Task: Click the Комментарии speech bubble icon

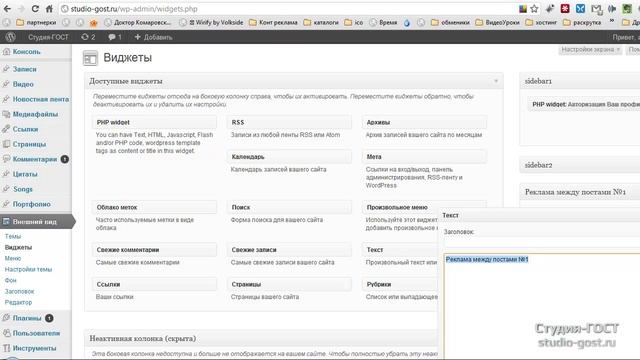Action: 6,159
